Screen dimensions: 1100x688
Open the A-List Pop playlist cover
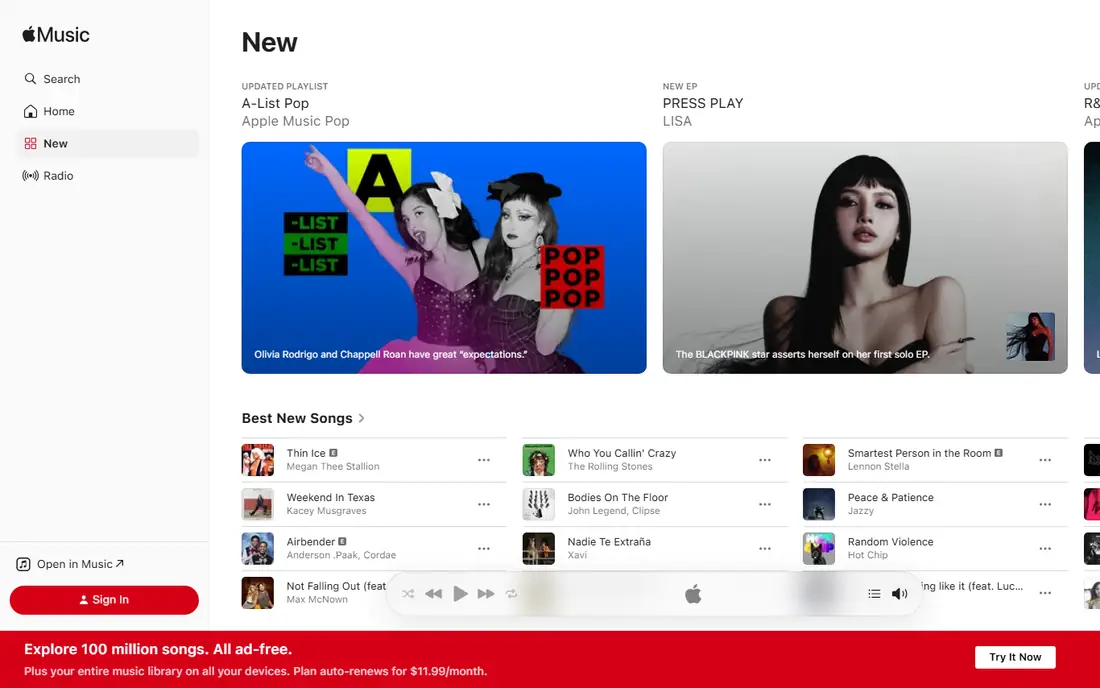[444, 257]
